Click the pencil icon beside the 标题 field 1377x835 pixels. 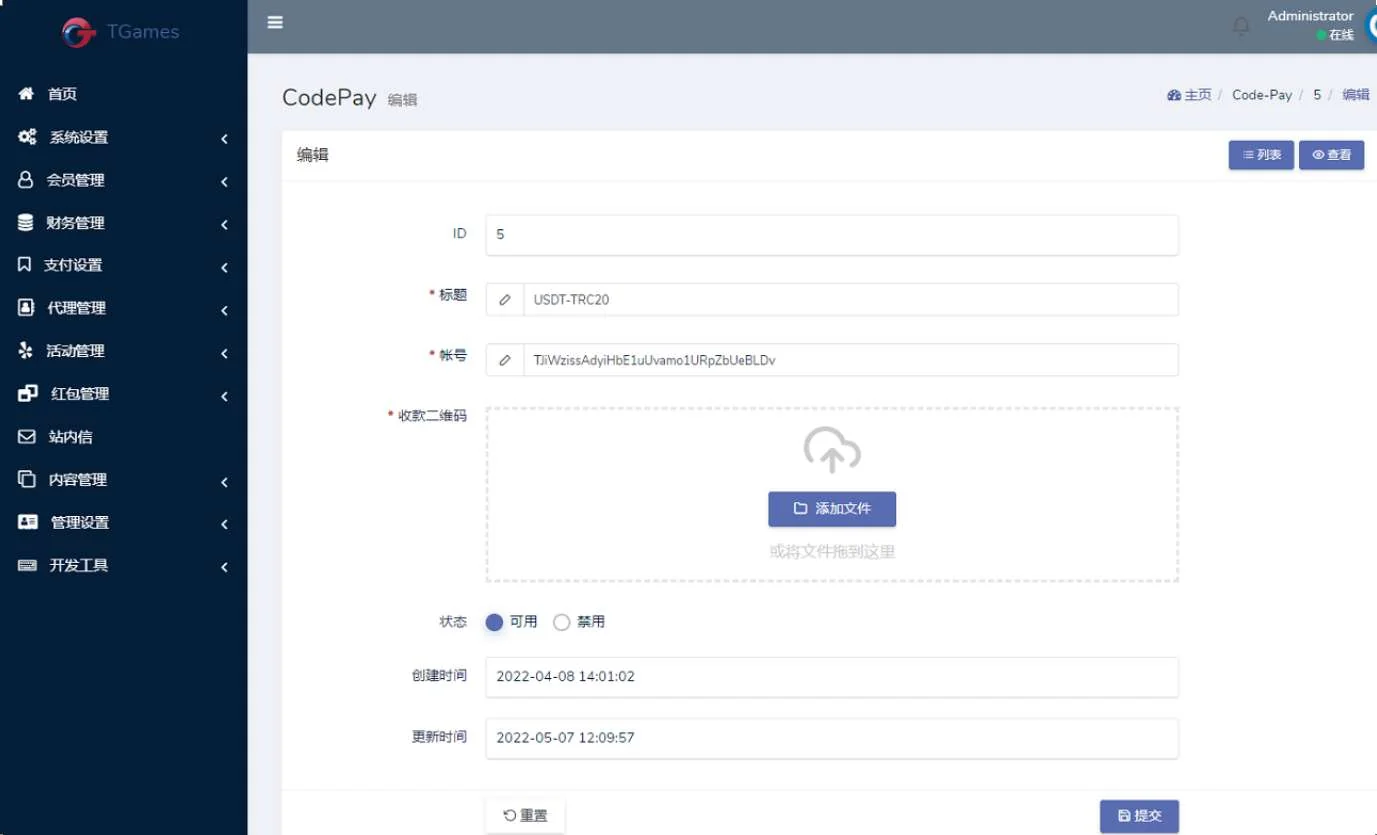pyautogui.click(x=505, y=299)
